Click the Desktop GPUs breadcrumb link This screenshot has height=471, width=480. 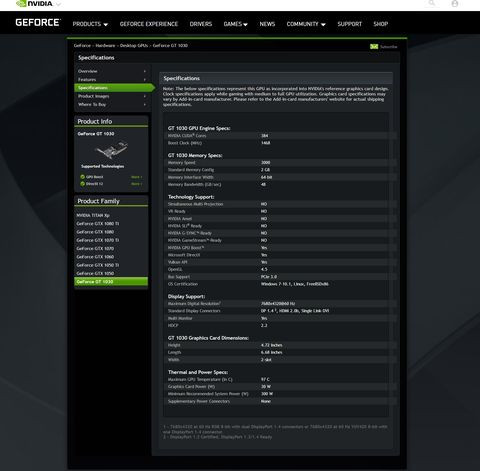(x=134, y=46)
